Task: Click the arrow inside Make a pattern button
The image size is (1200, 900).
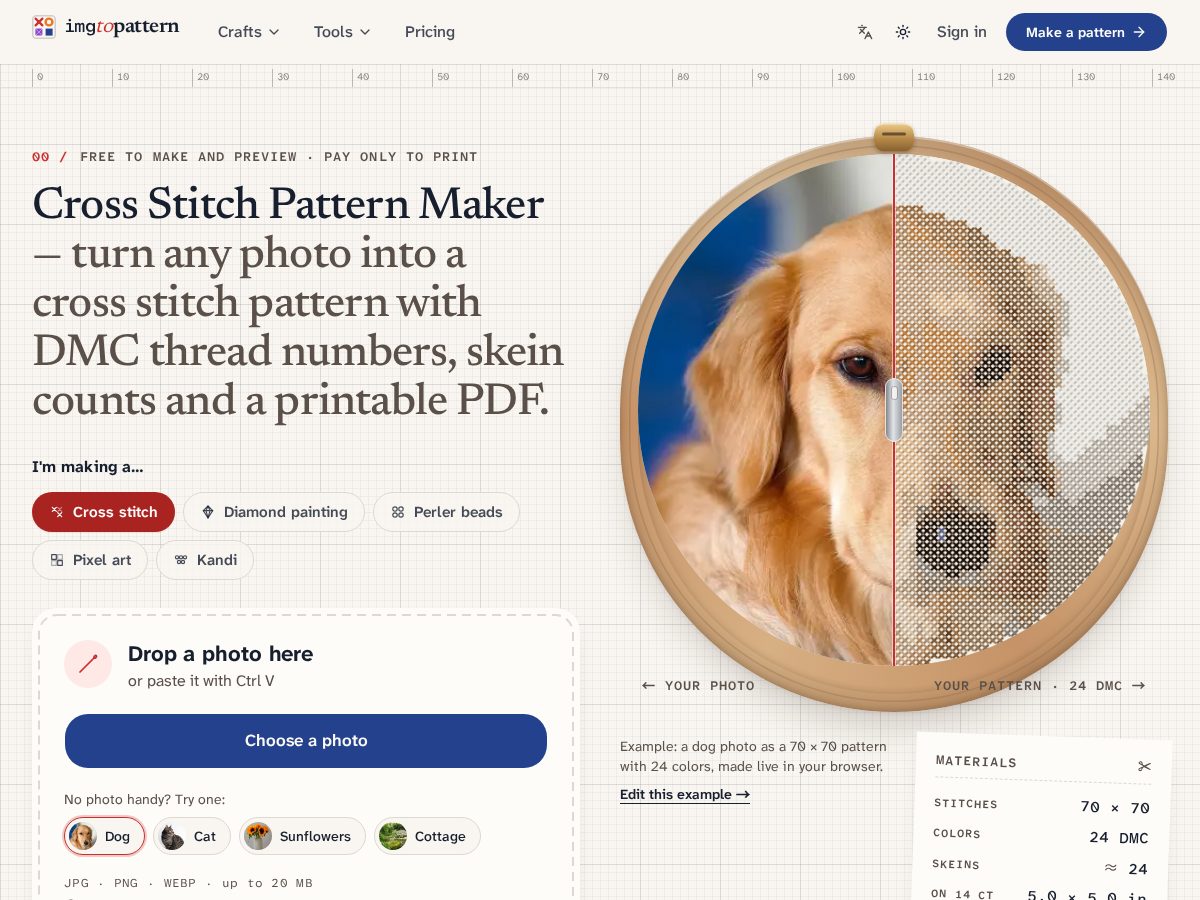Action: tap(1139, 32)
